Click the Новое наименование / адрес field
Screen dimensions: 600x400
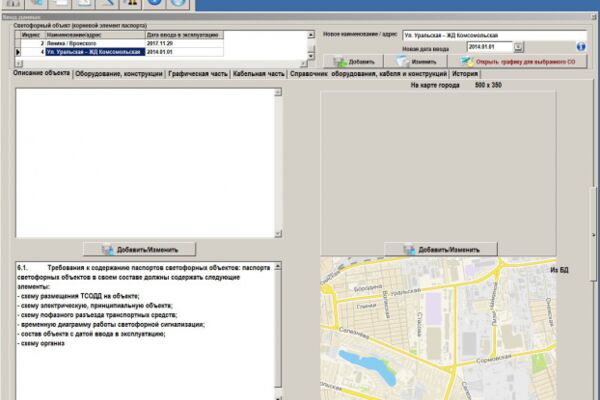494,35
